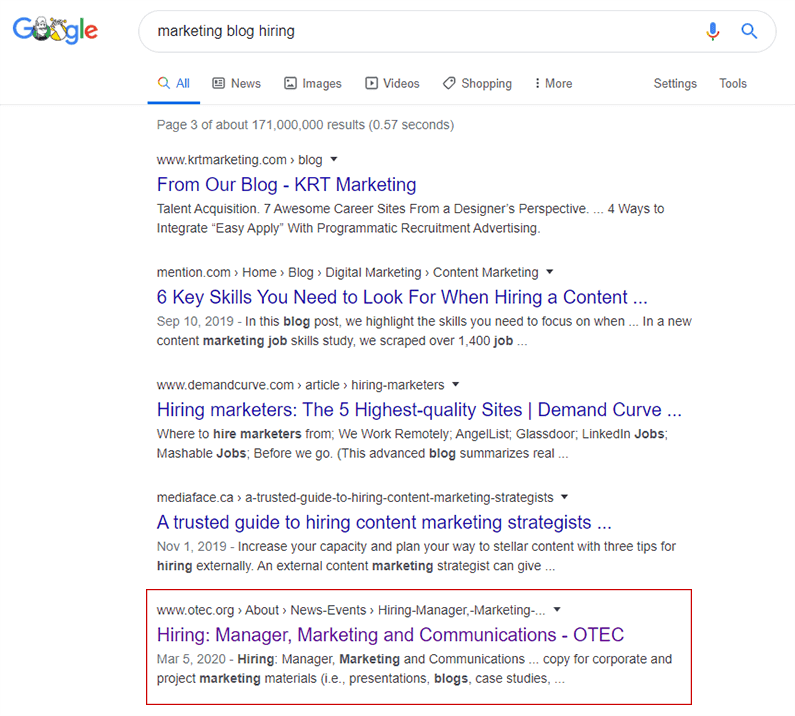Click the 'Mar 5, 2020' snippet date
The image size is (795, 716).
(x=191, y=659)
